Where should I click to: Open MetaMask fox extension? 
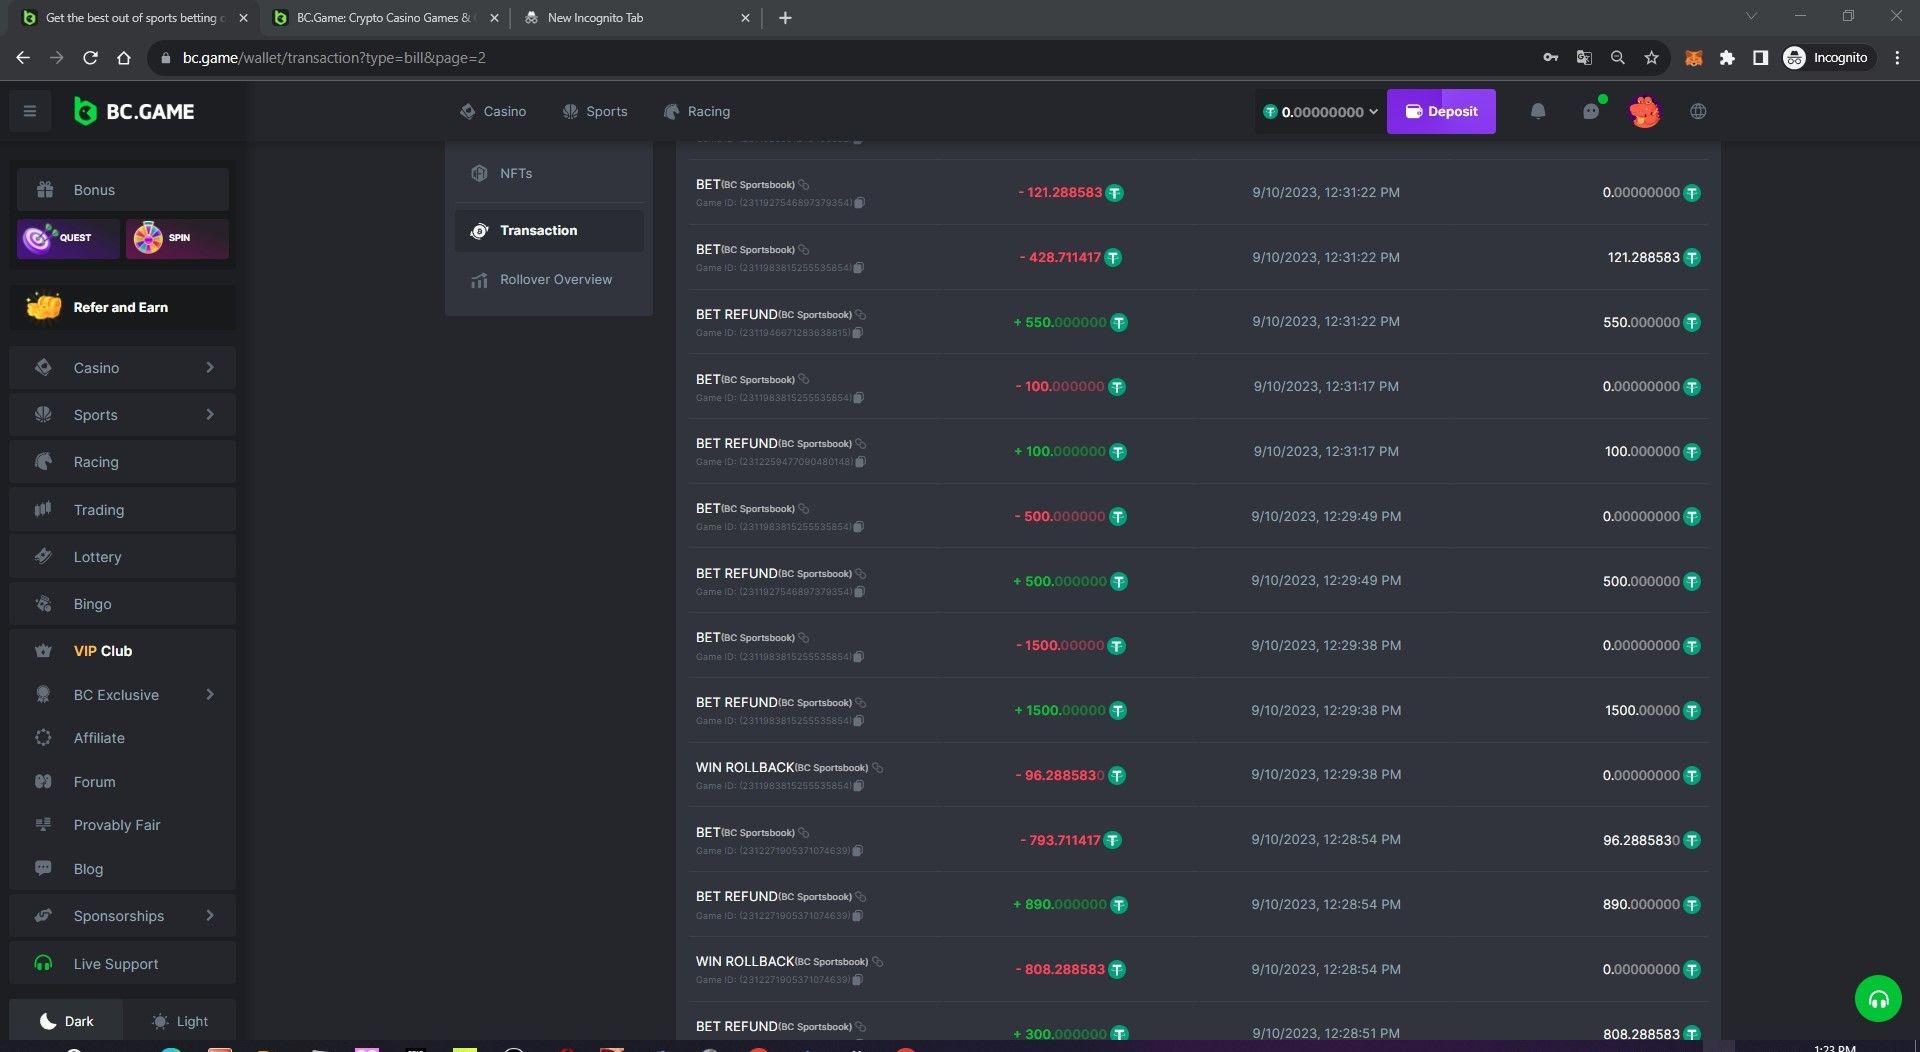(1693, 58)
